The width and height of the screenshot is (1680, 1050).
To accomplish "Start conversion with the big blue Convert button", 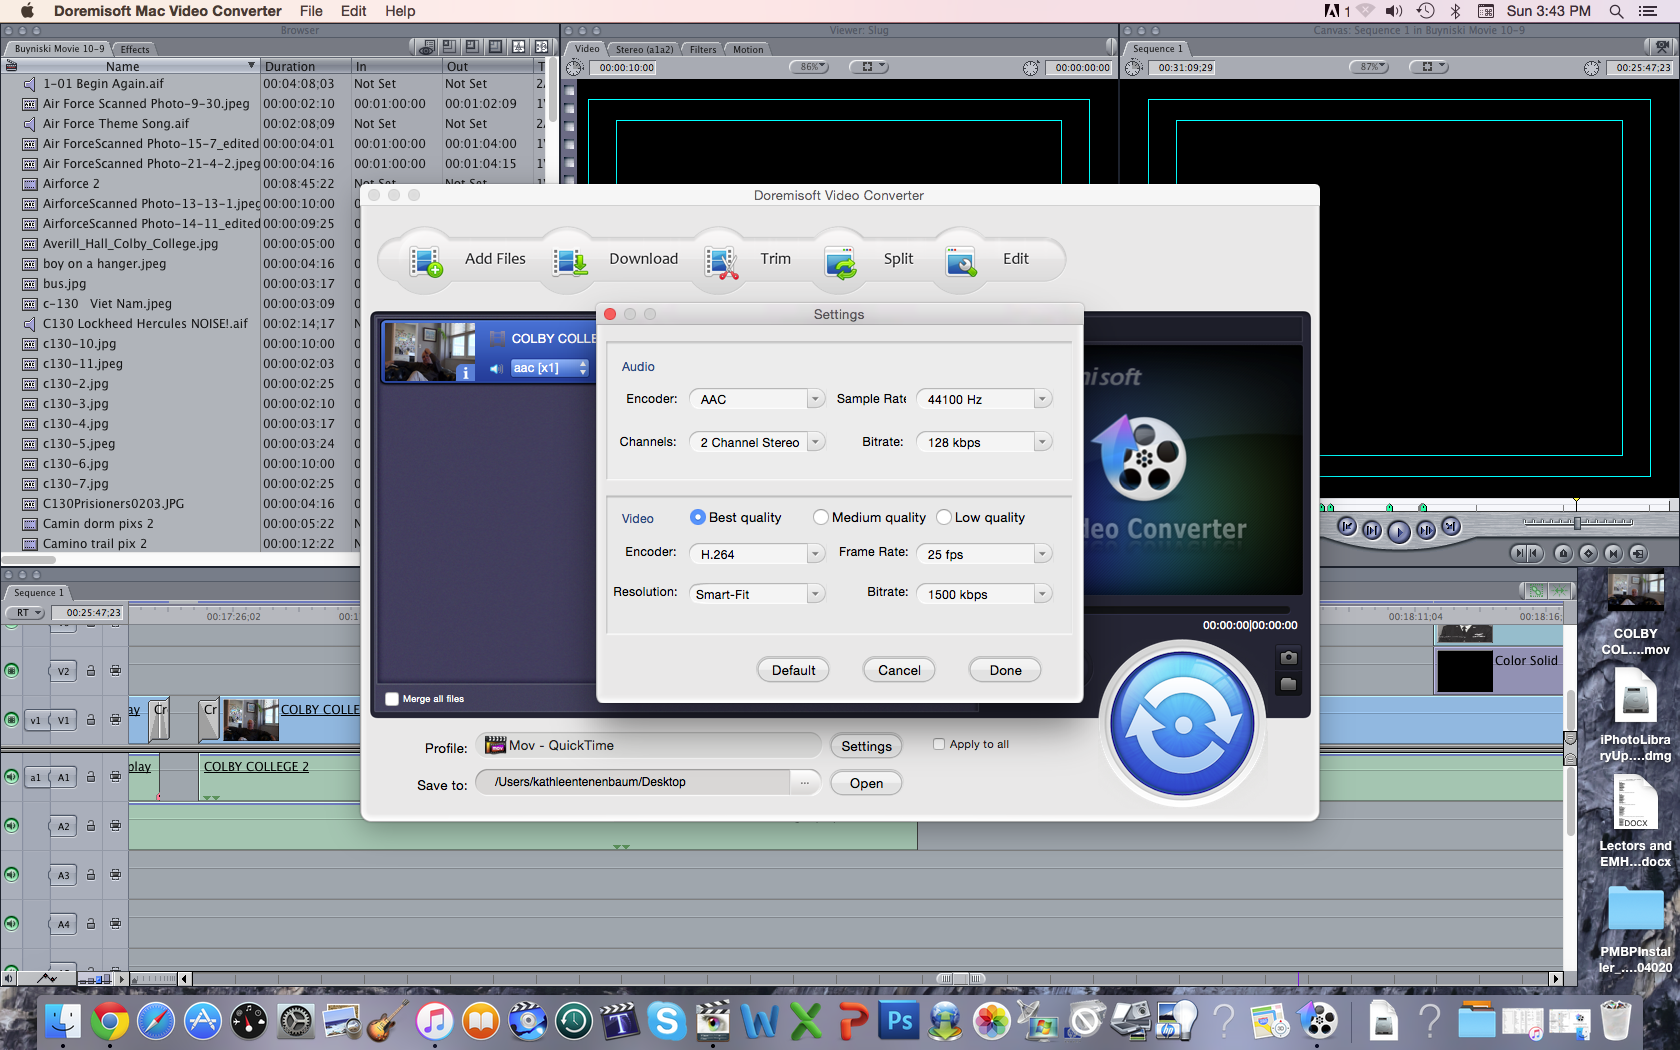I will (x=1183, y=723).
